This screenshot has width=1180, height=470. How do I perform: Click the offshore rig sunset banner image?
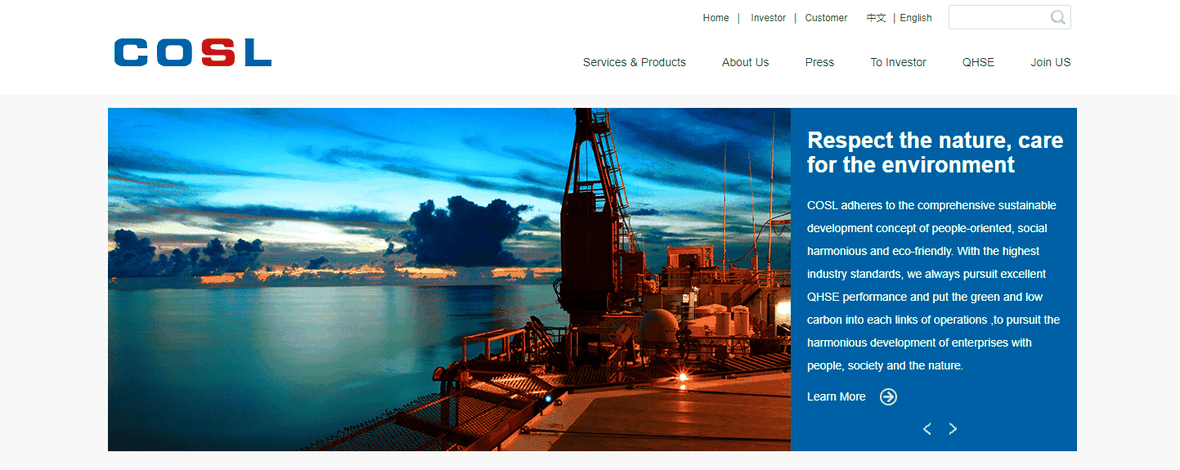point(449,279)
